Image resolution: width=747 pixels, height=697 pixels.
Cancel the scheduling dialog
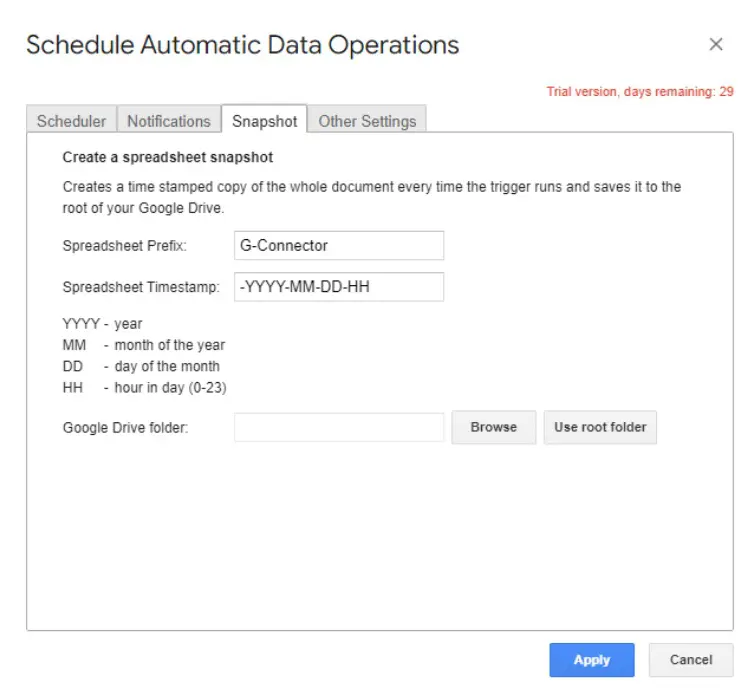(691, 660)
